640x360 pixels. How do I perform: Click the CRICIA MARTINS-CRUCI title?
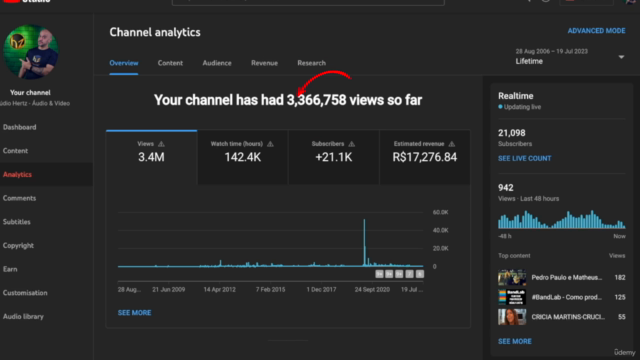[x=568, y=317]
